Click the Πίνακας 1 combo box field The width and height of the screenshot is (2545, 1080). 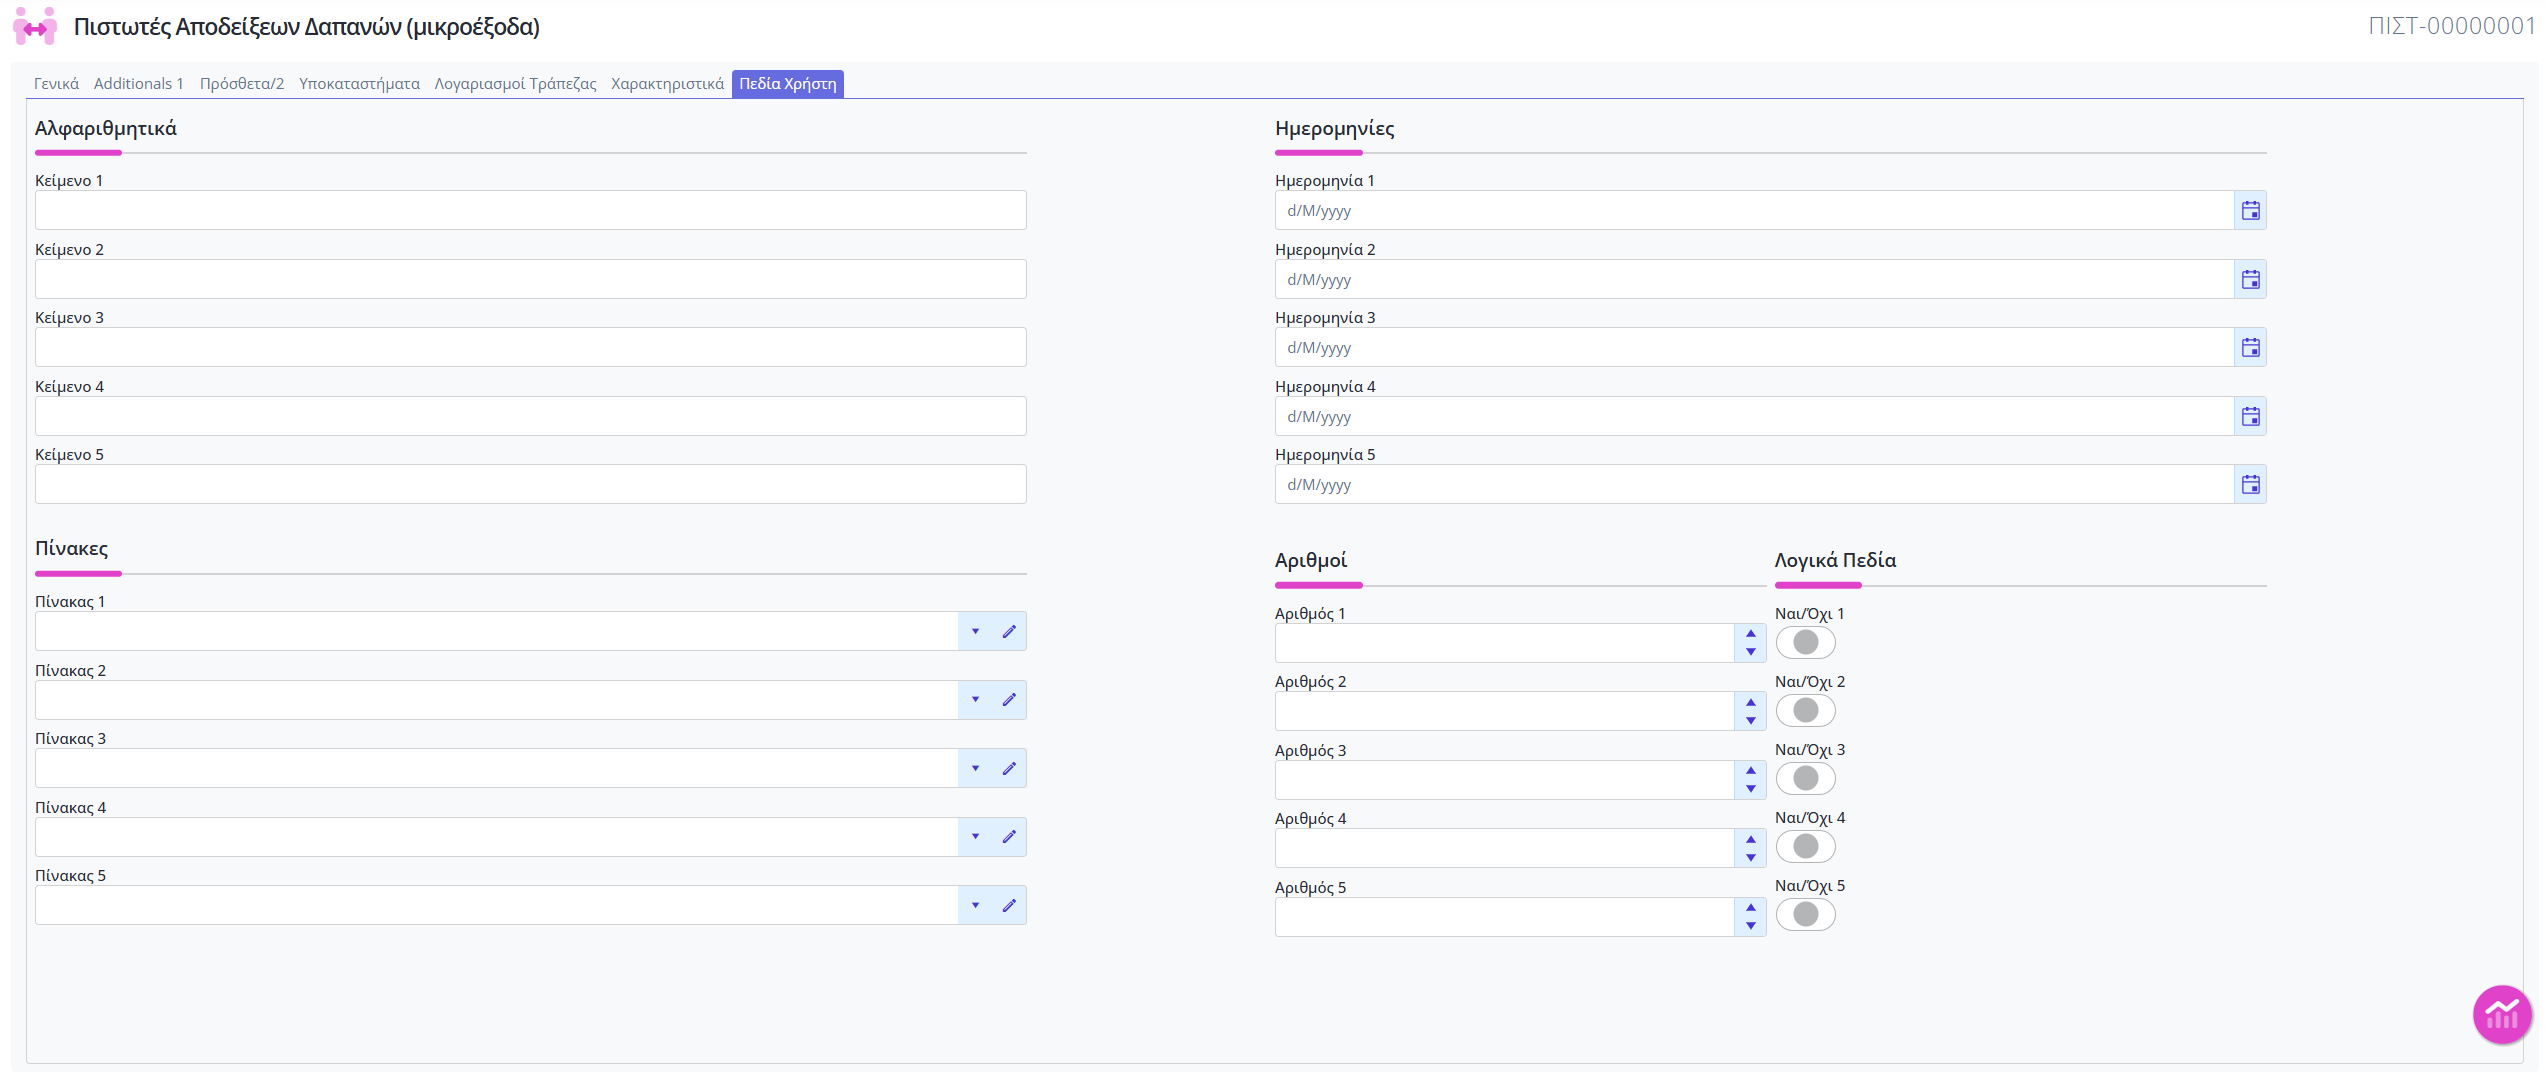tap(497, 632)
